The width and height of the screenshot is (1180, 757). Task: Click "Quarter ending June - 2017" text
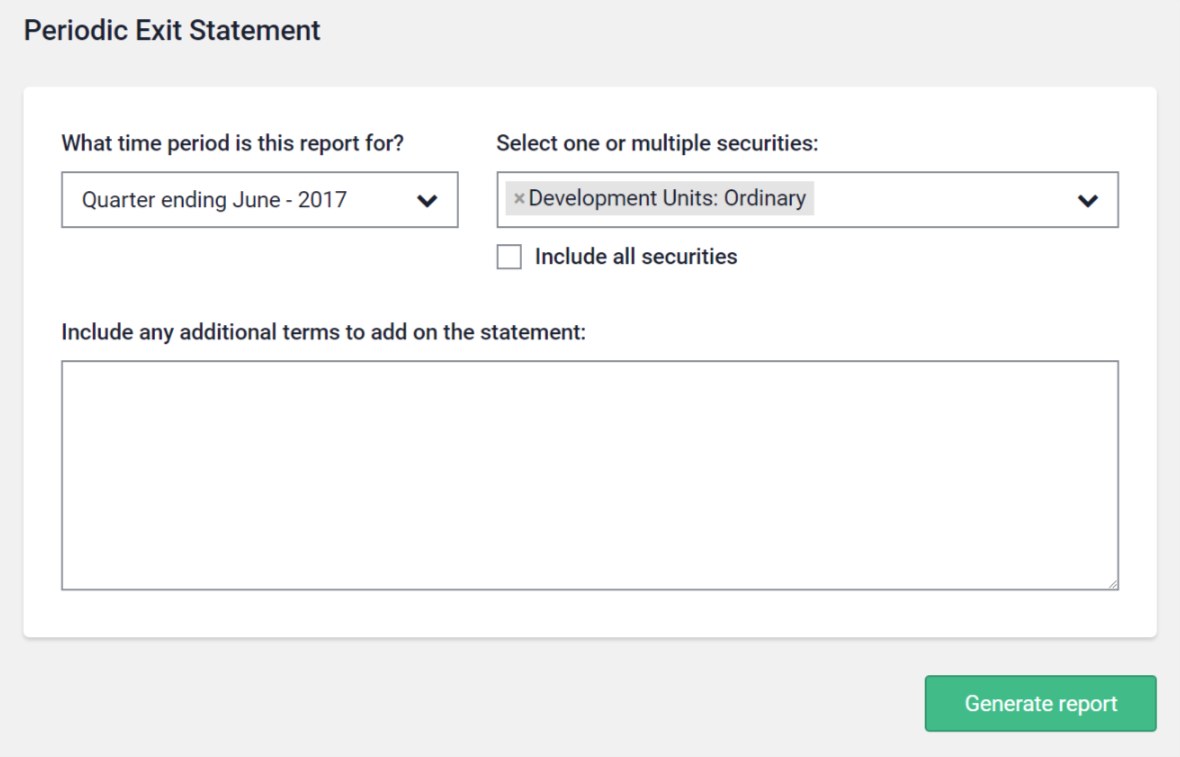[214, 200]
